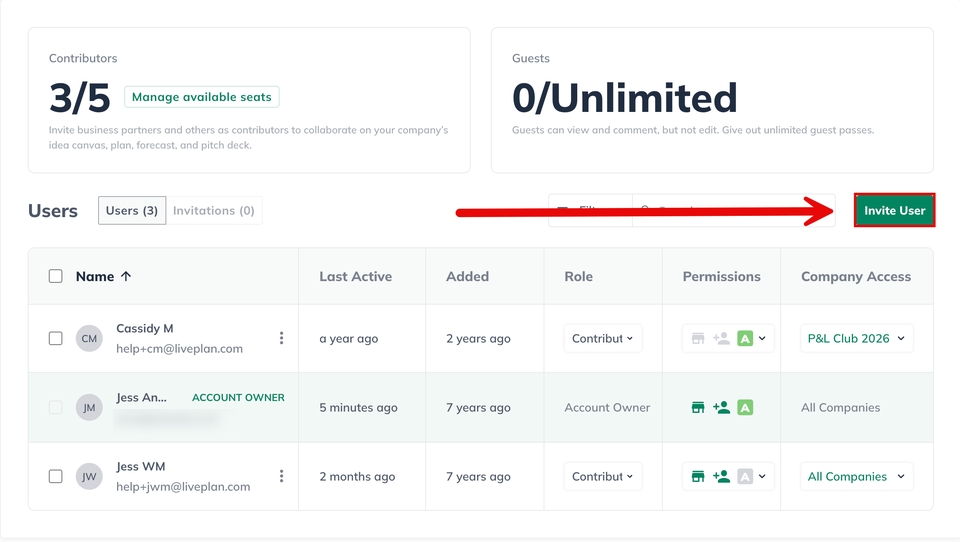Click the Name column sort arrow
960x542 pixels.
click(x=126, y=276)
